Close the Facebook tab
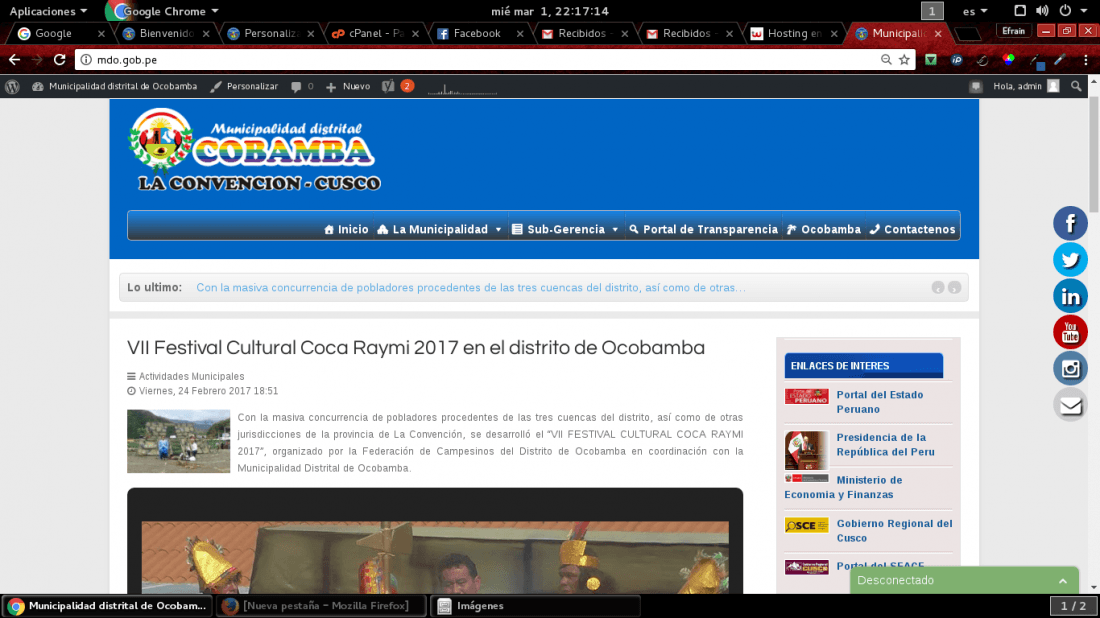Viewport: 1100px width, 618px height. pyautogui.click(x=520, y=33)
